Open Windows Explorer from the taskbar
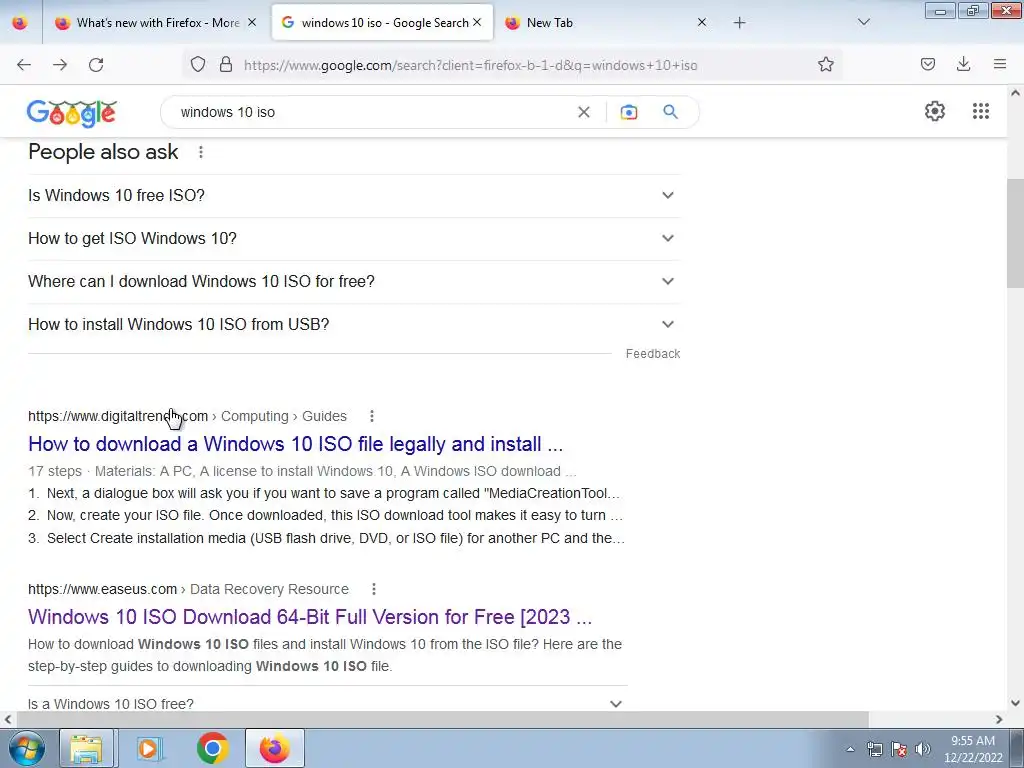 click(x=86, y=748)
